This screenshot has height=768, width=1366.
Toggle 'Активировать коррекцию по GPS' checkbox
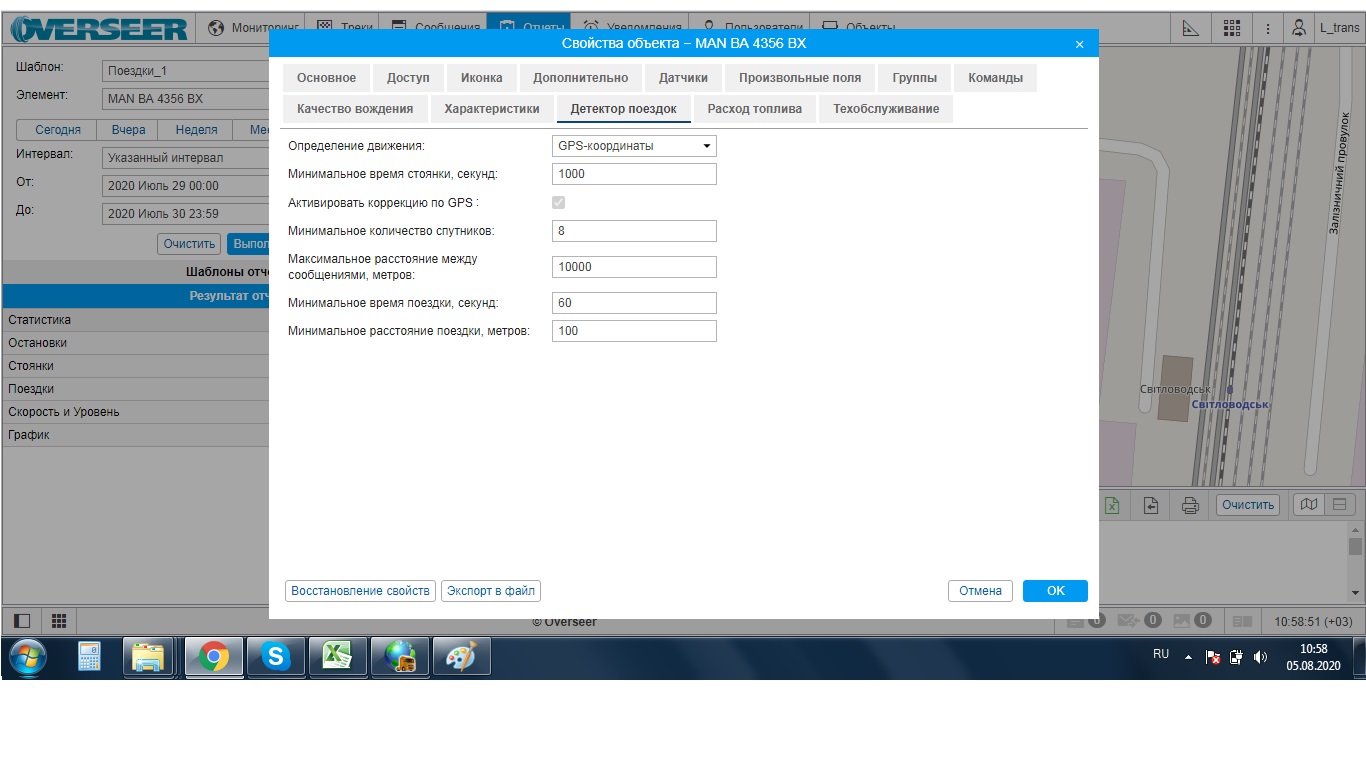(x=559, y=202)
